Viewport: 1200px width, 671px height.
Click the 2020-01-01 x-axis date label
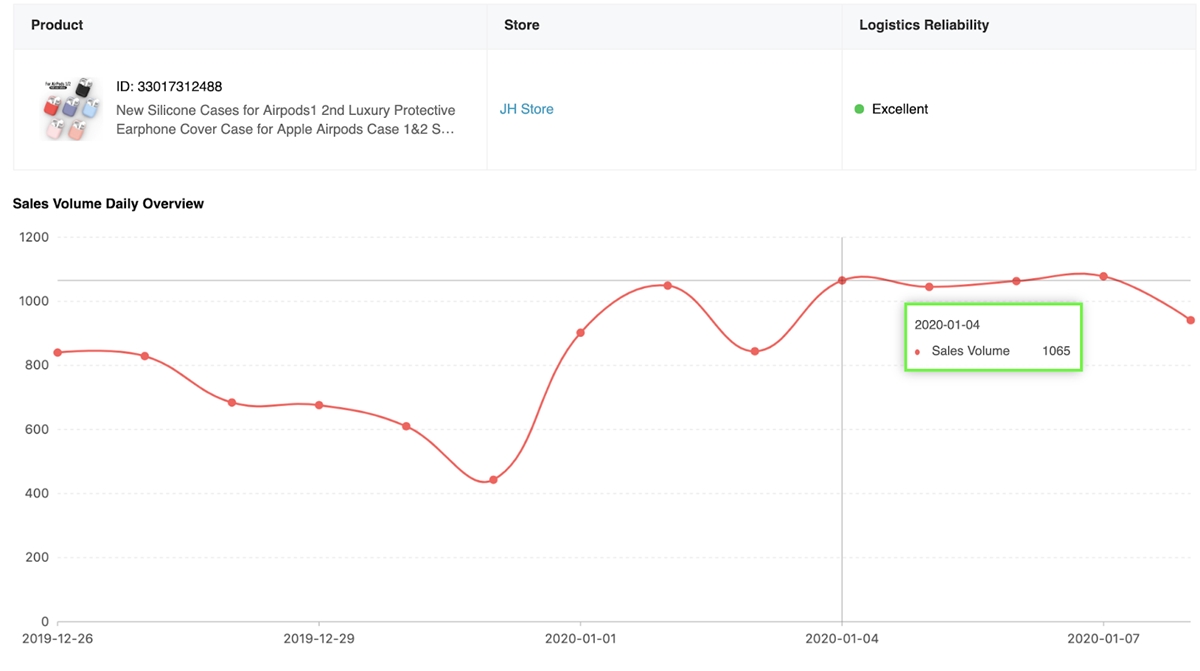click(x=580, y=638)
